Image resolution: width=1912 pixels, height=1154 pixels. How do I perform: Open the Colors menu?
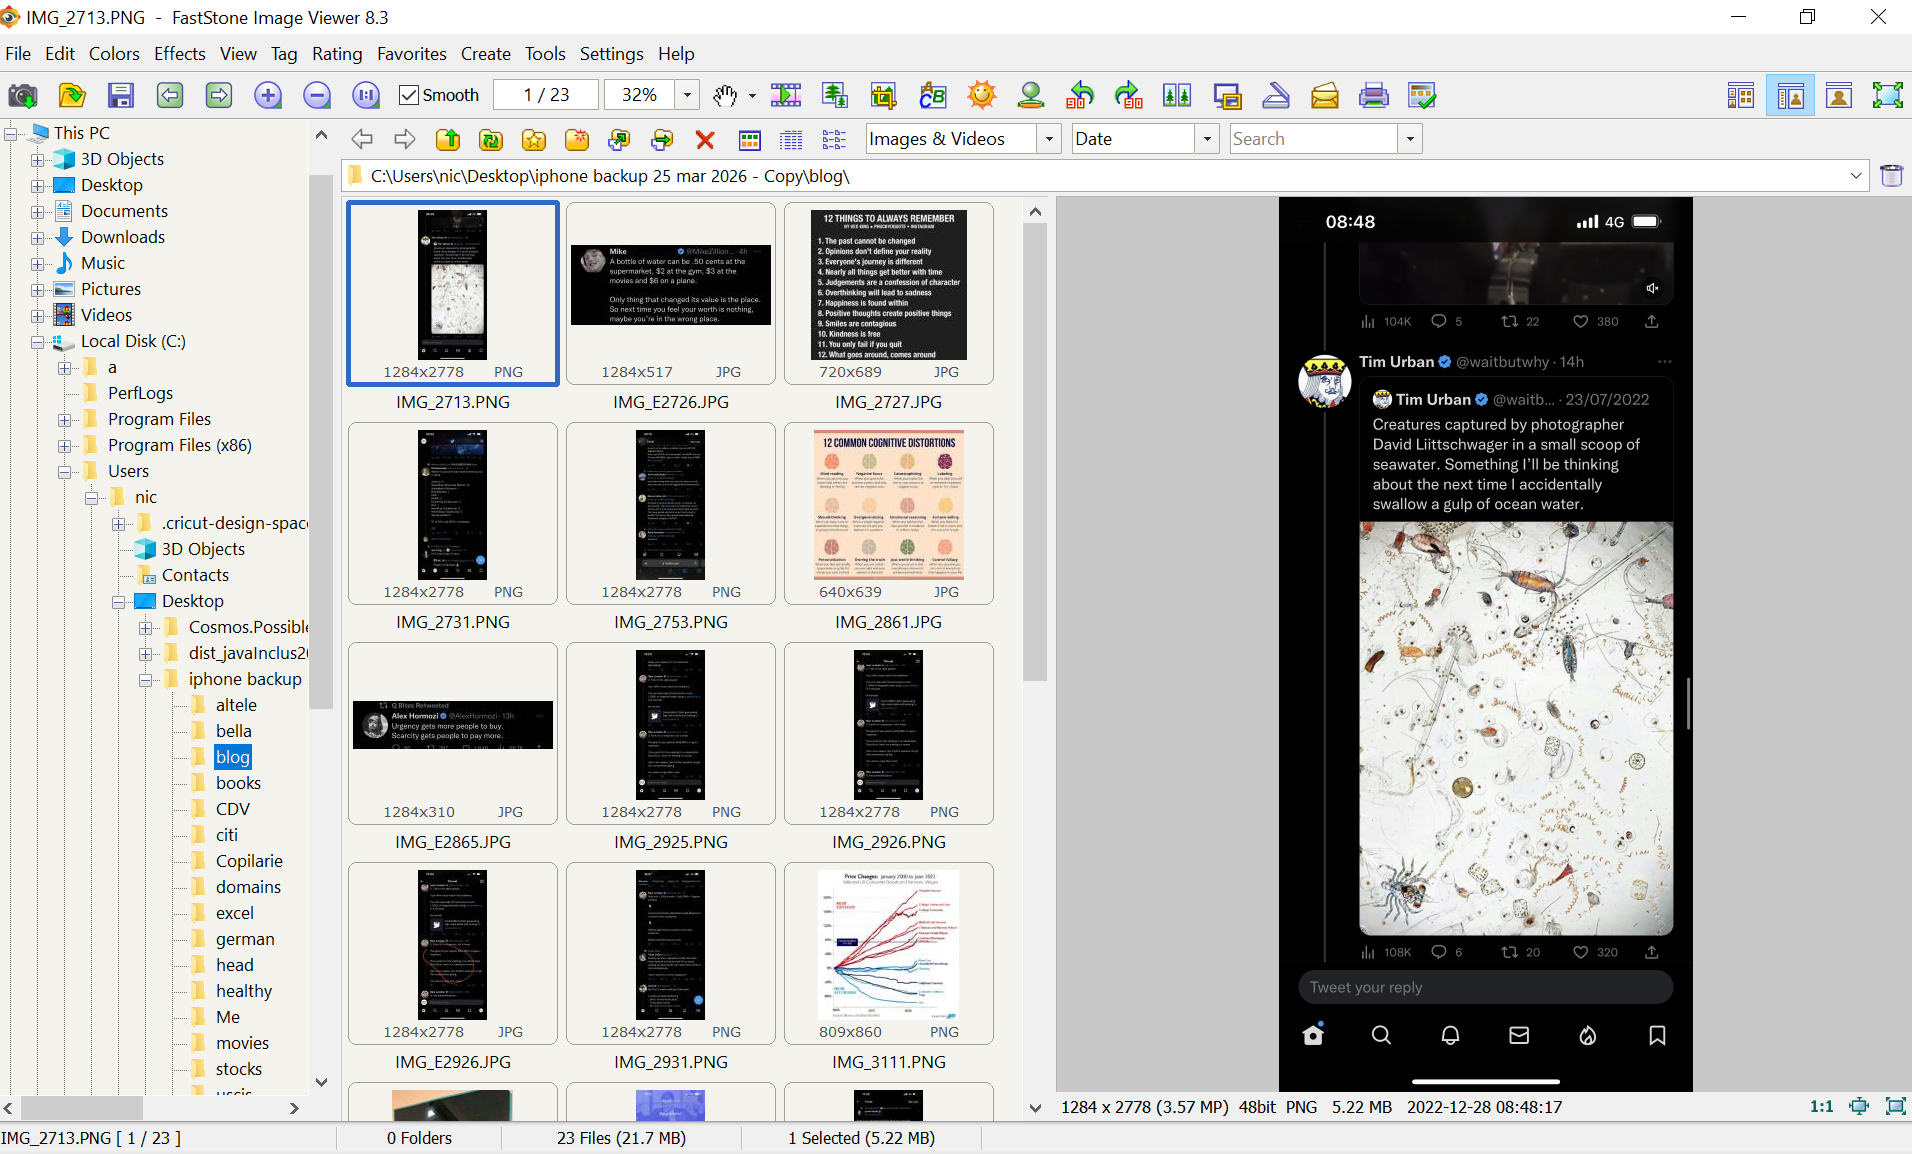point(114,54)
